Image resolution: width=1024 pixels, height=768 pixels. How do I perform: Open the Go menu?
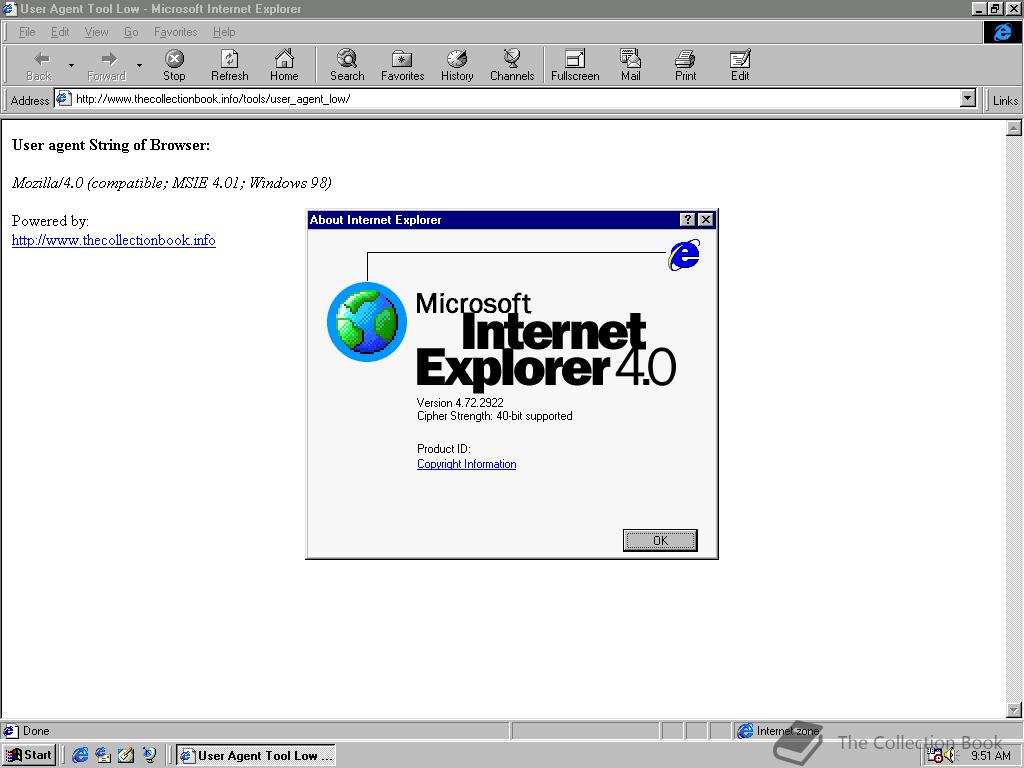coord(131,32)
